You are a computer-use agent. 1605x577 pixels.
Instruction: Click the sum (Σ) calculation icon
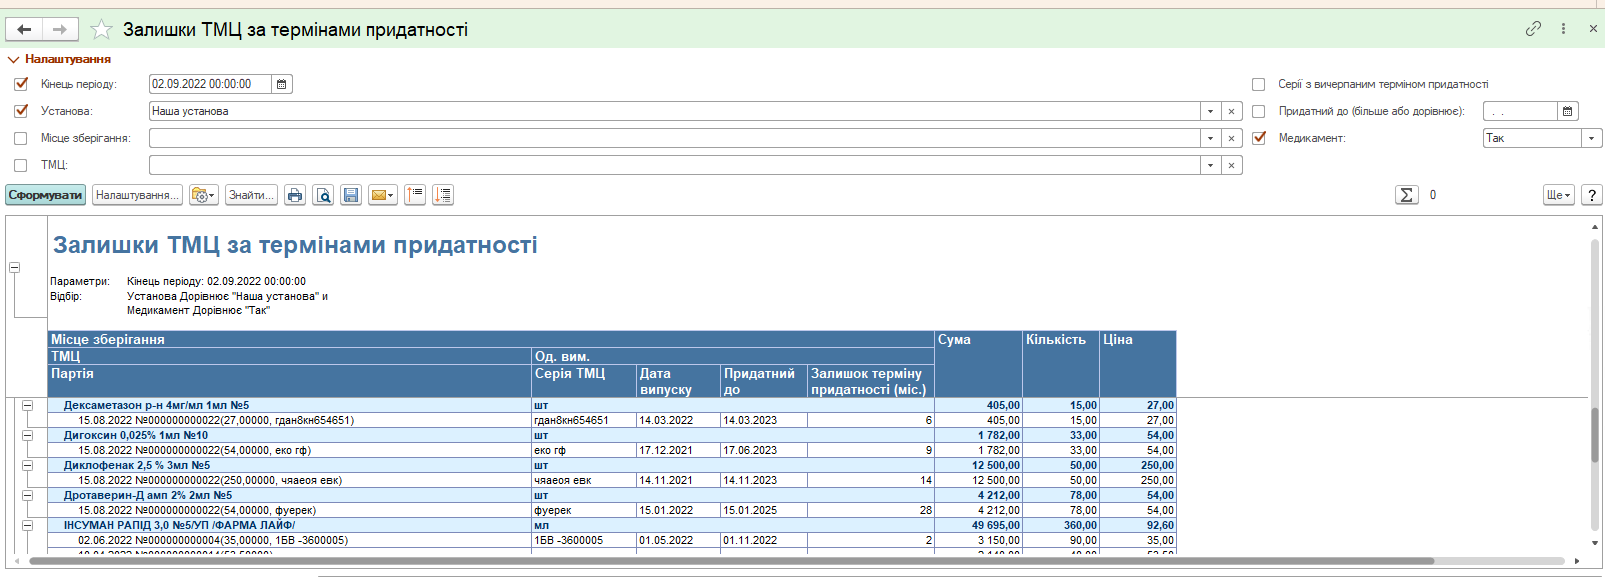(x=1406, y=195)
